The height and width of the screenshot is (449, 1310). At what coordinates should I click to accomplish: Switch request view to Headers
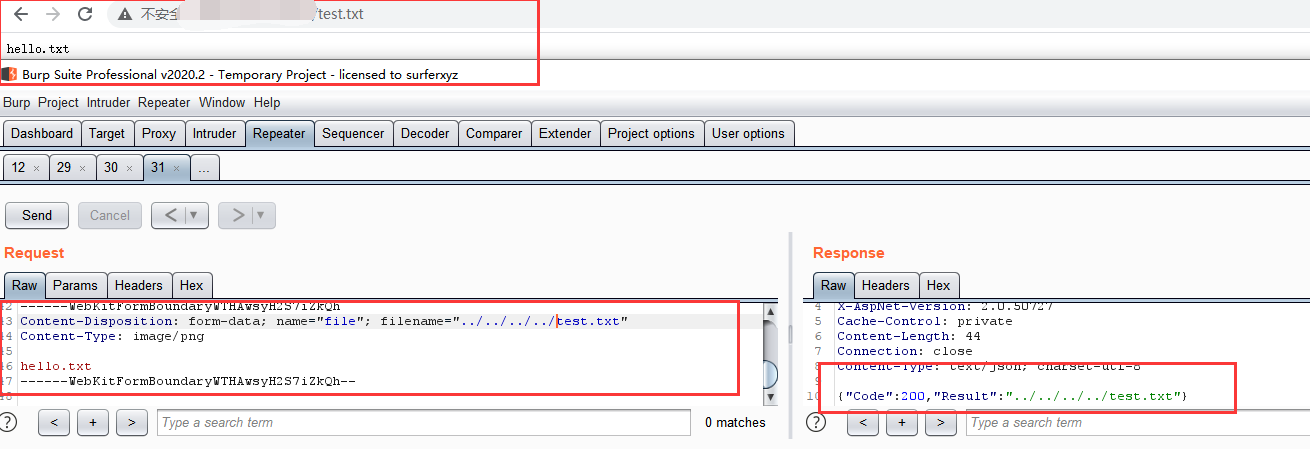(139, 285)
